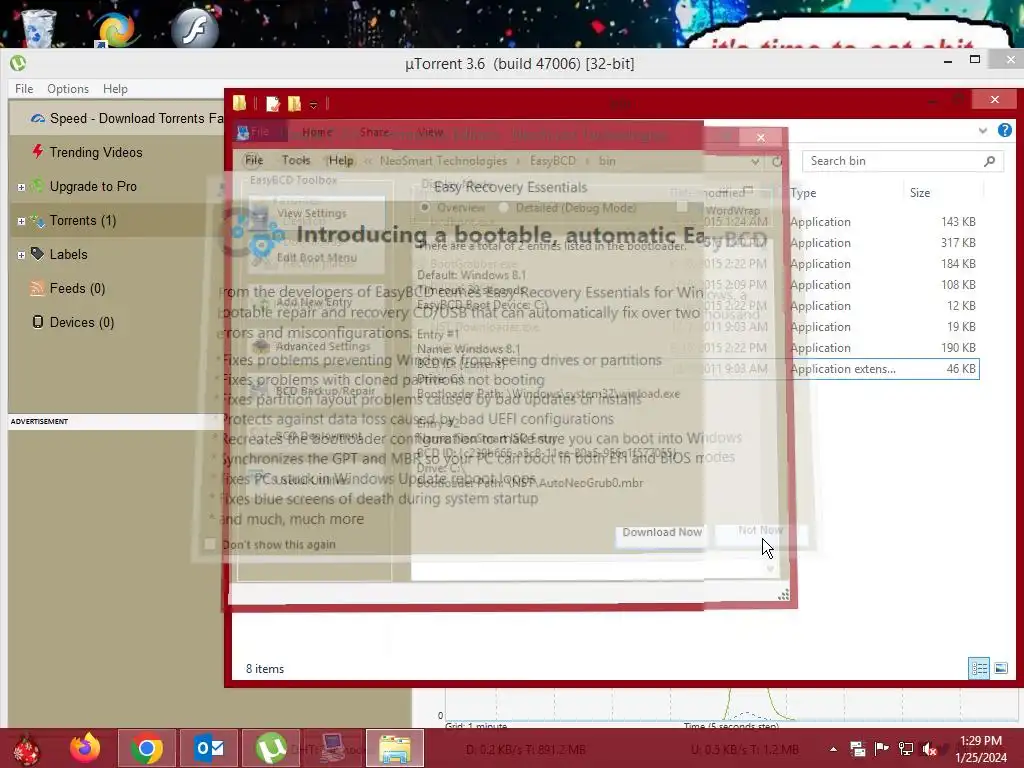Image resolution: width=1024 pixels, height=768 pixels.
Task: Sort files by Size column header
Action: pyautogui.click(x=920, y=193)
